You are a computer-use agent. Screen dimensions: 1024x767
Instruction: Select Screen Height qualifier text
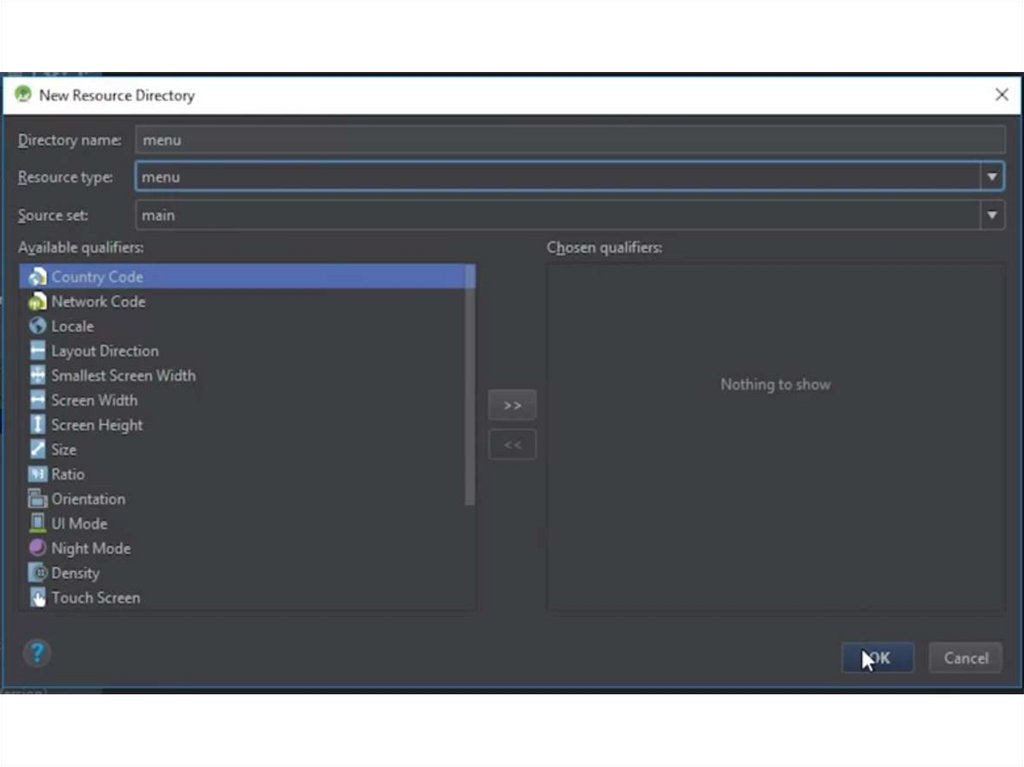point(97,425)
